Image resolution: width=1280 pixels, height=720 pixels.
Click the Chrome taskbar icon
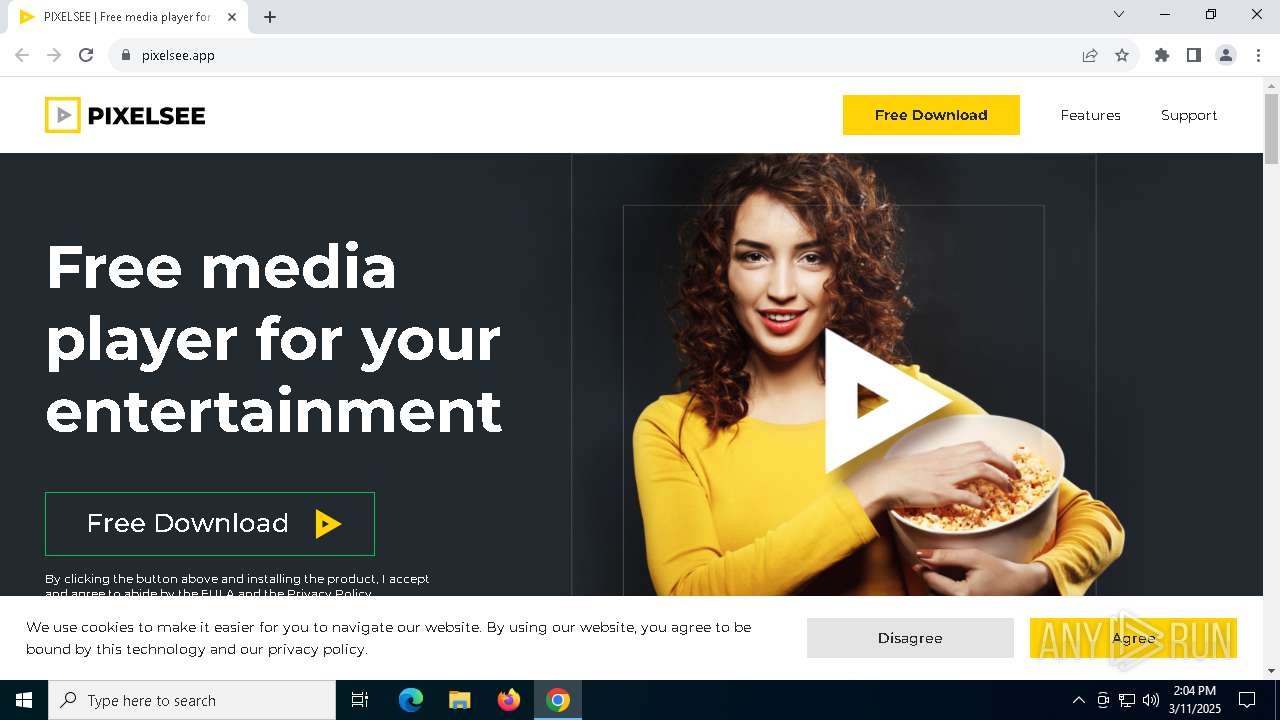point(558,700)
